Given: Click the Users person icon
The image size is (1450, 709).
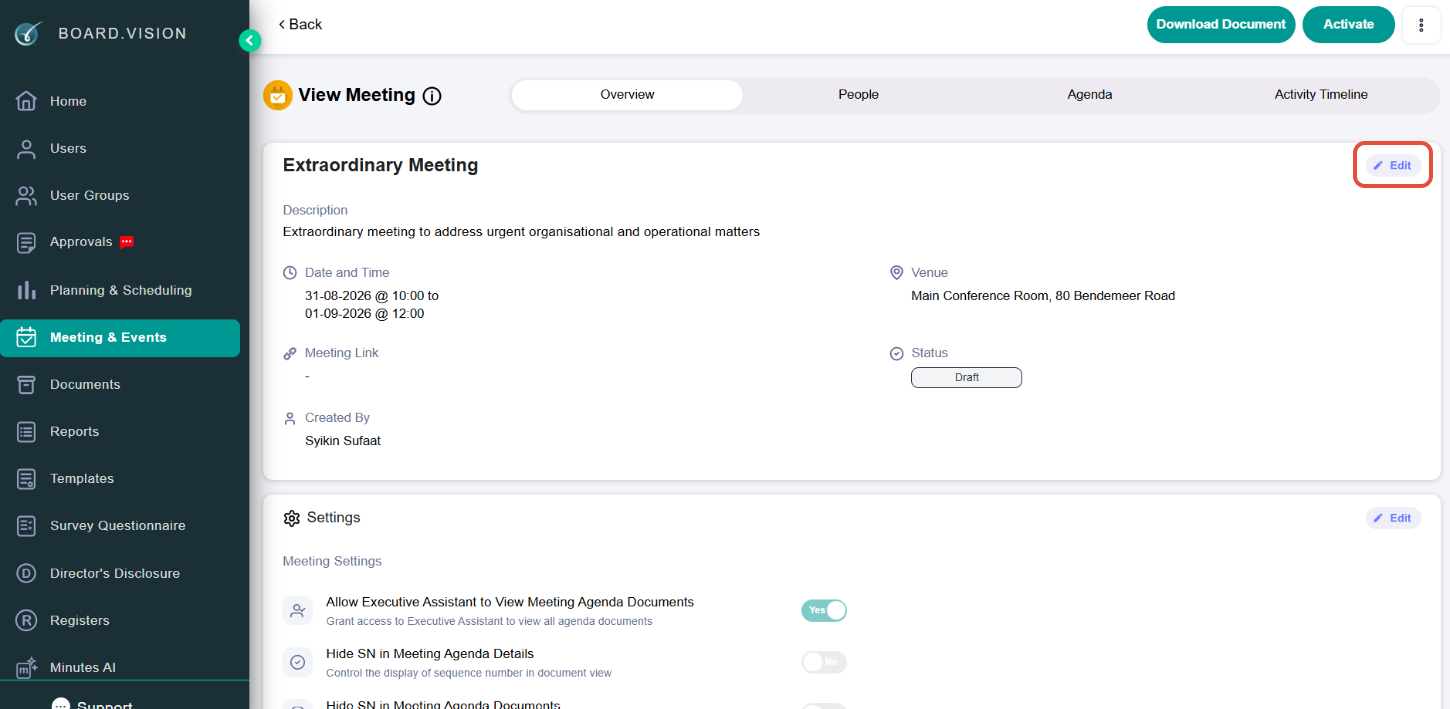Looking at the screenshot, I should (27, 148).
